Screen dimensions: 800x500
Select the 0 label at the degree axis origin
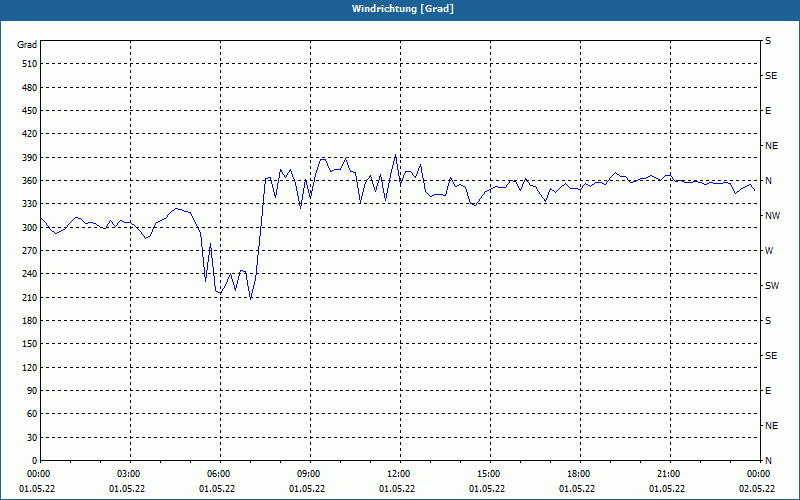(x=34, y=461)
